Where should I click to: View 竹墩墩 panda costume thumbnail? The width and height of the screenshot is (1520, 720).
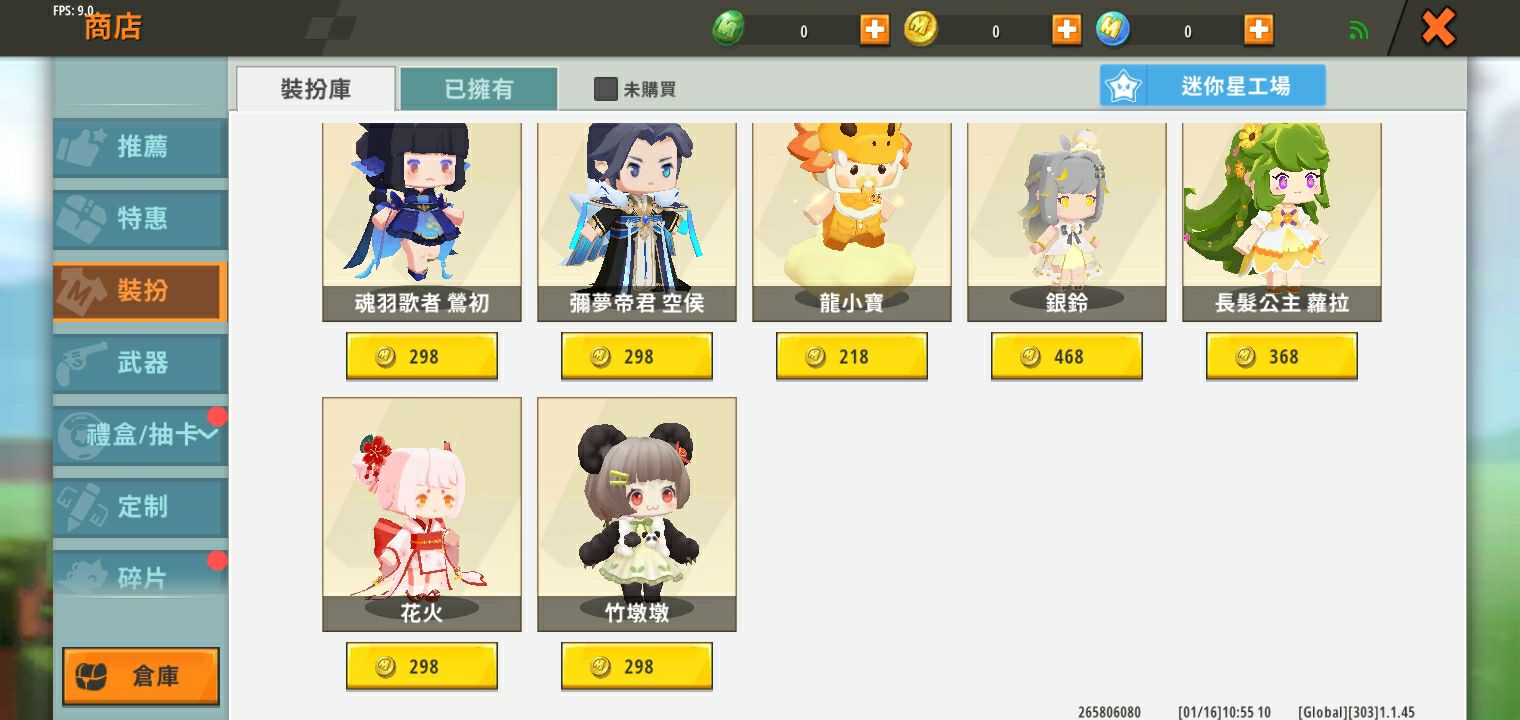click(637, 514)
